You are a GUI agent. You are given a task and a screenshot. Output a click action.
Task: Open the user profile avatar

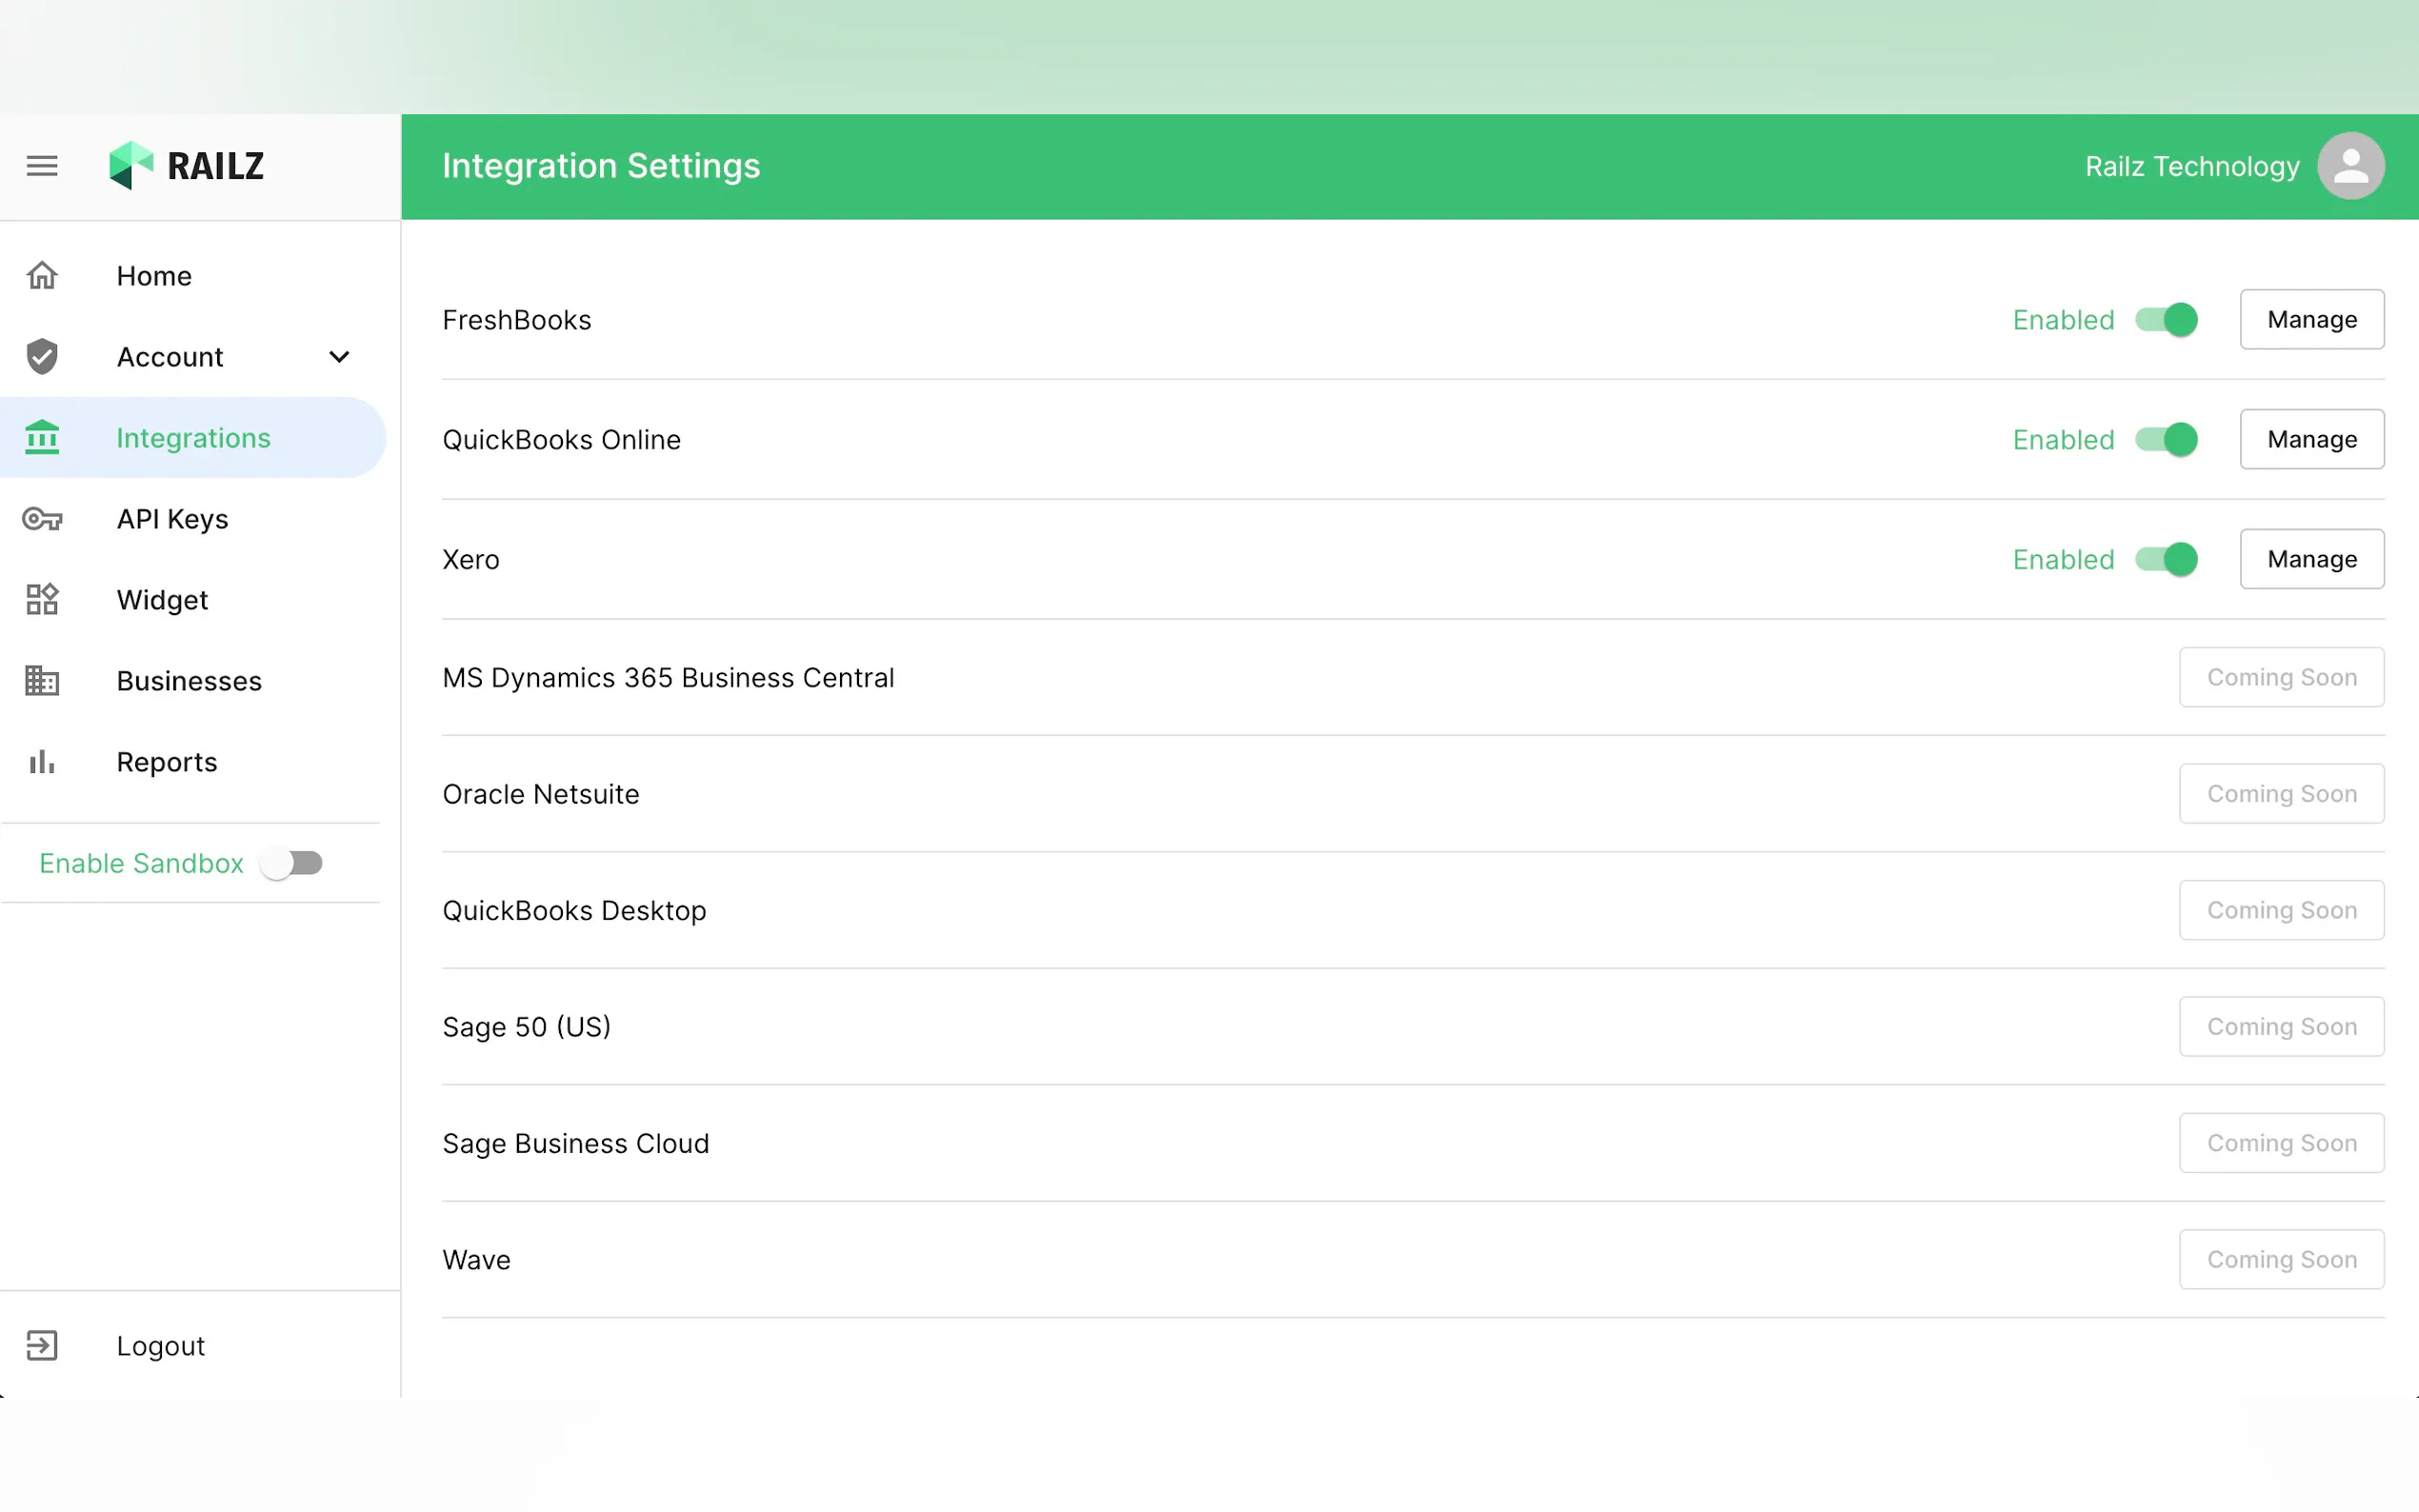(2350, 166)
